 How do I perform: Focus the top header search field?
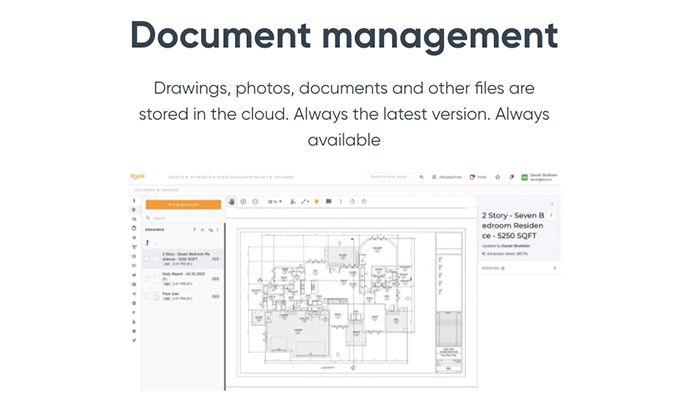coord(392,177)
